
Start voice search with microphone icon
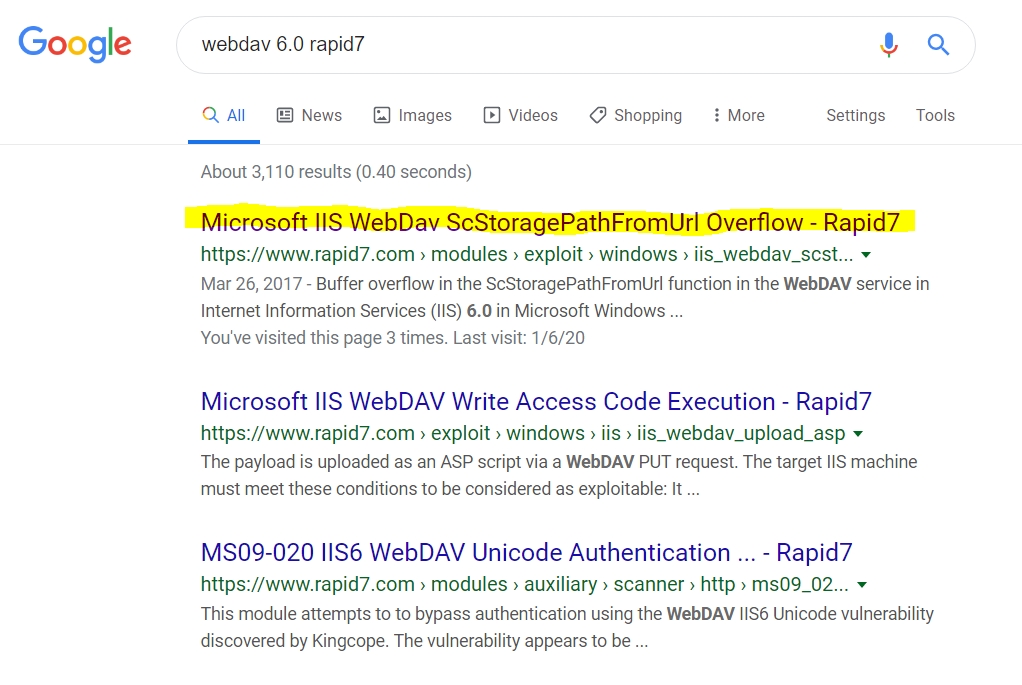click(x=888, y=45)
